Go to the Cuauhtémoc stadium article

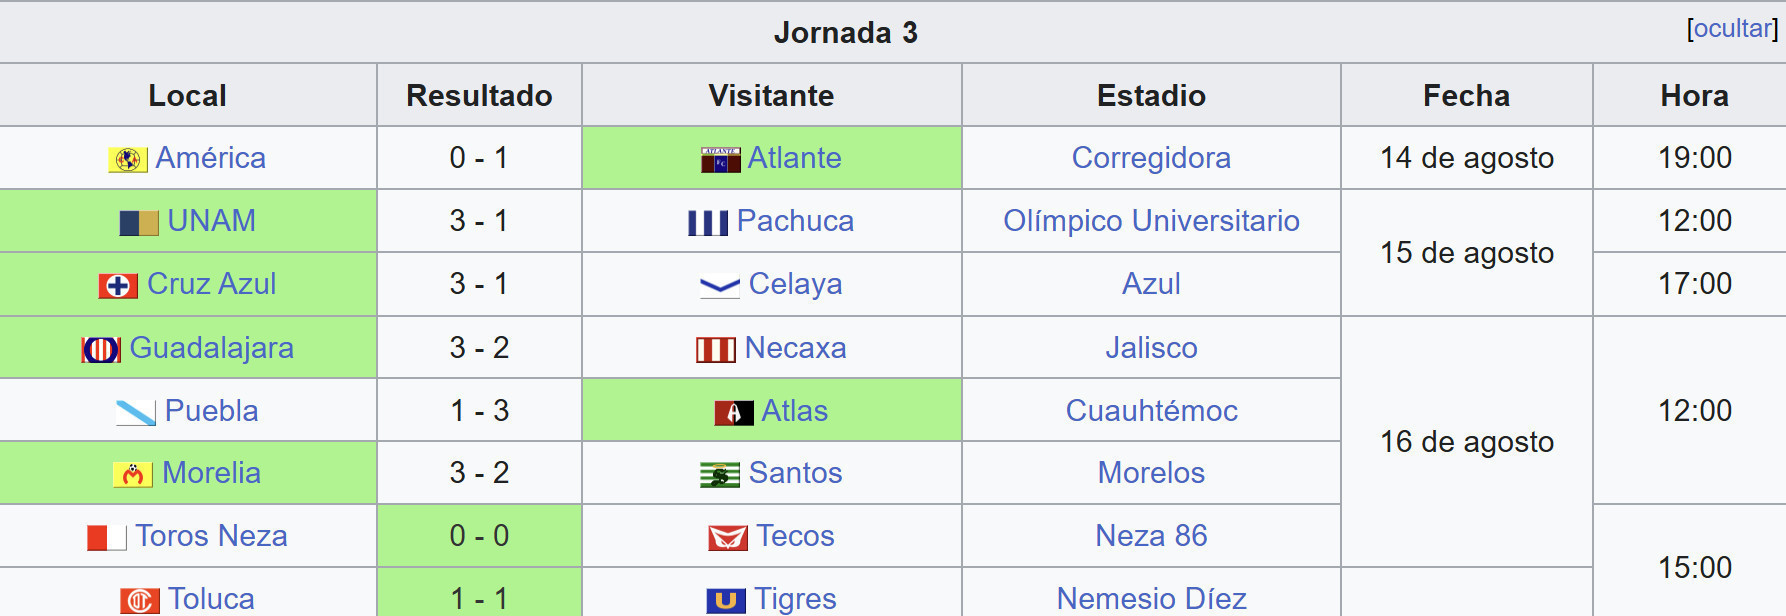(x=1151, y=411)
